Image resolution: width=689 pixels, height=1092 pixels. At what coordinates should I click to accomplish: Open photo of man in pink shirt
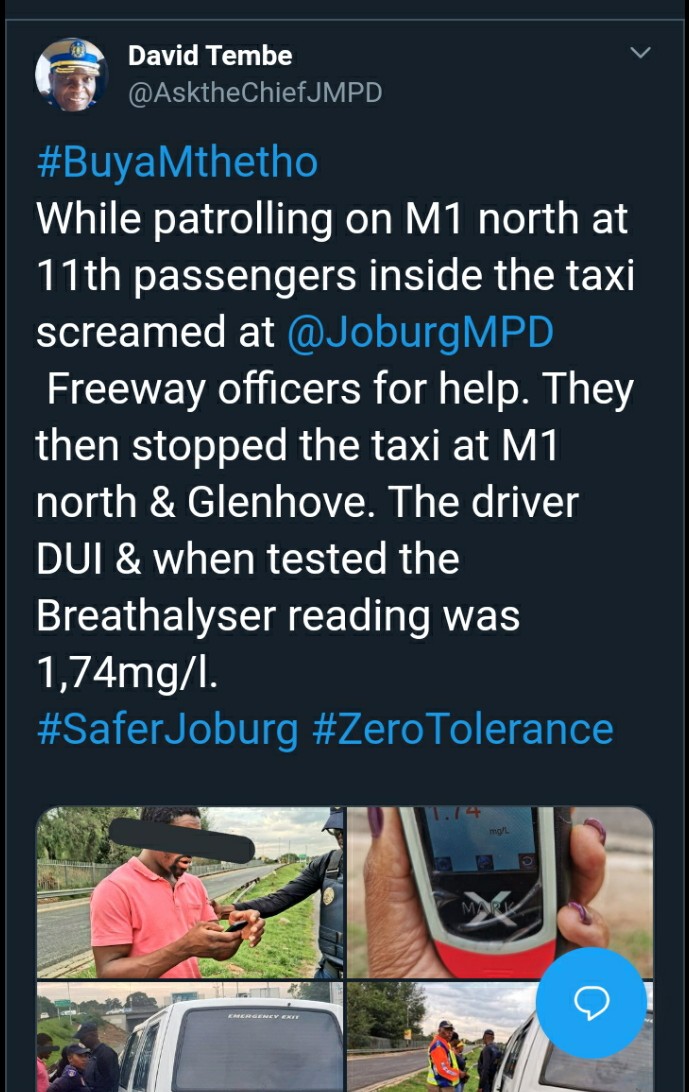click(189, 893)
